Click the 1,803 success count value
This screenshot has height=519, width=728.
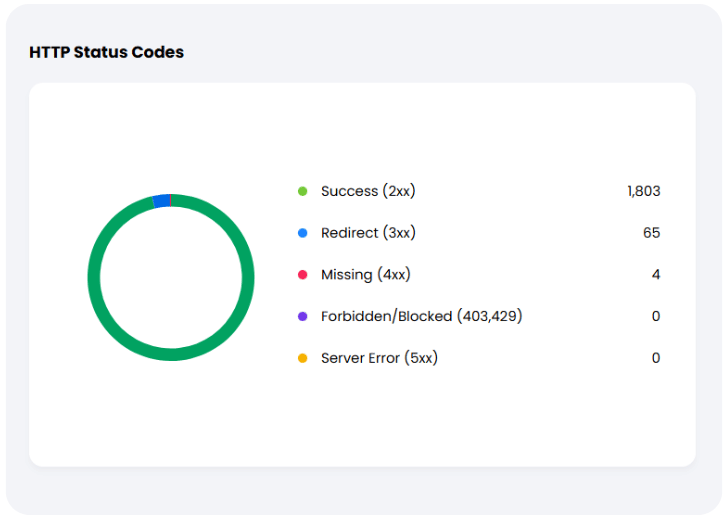tap(644, 191)
